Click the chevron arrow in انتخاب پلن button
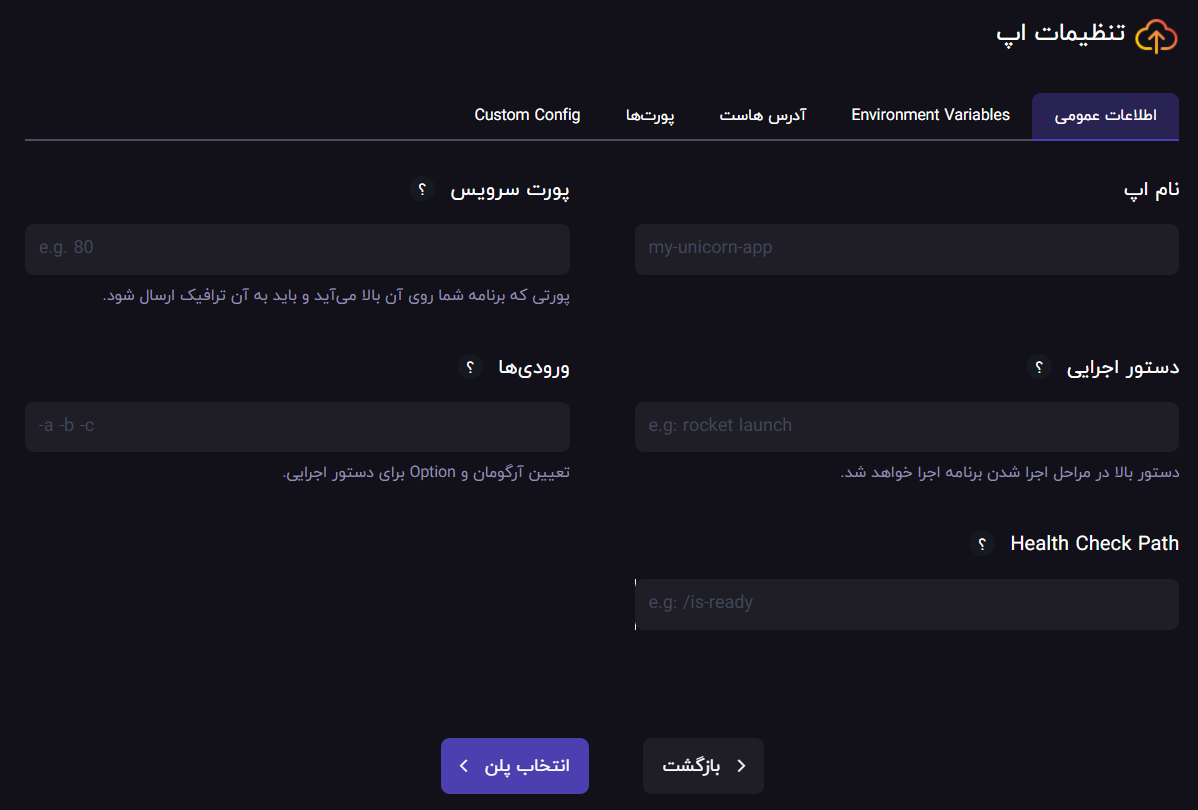Viewport: 1198px width, 810px height. click(x=464, y=766)
